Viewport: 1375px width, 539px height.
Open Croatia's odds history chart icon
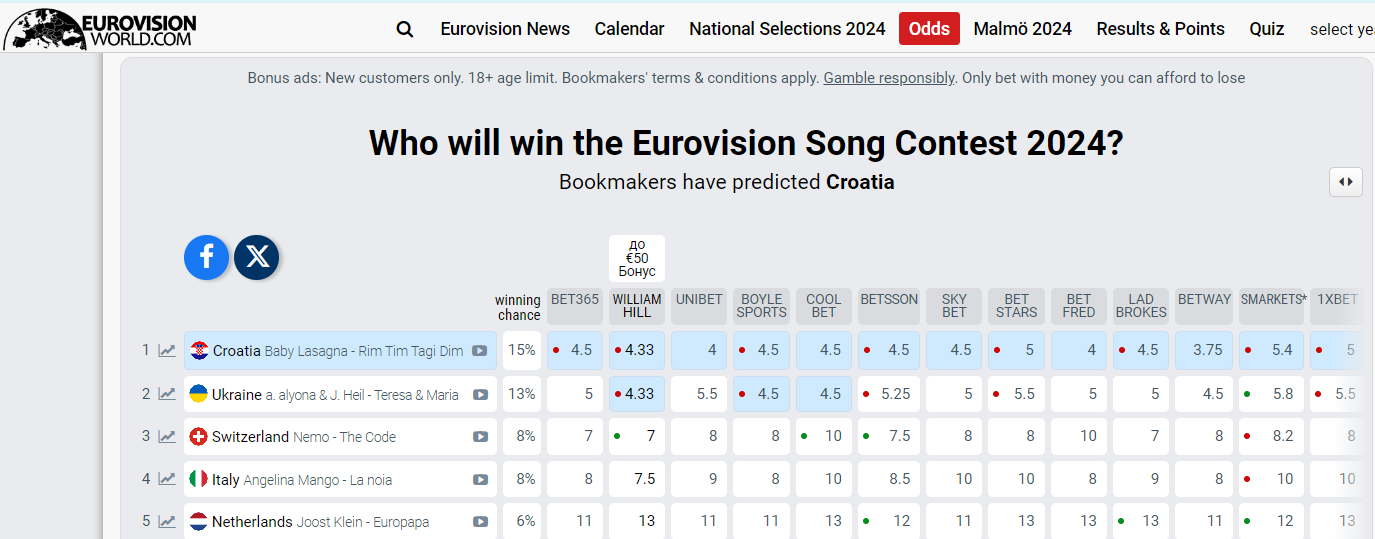(x=167, y=351)
